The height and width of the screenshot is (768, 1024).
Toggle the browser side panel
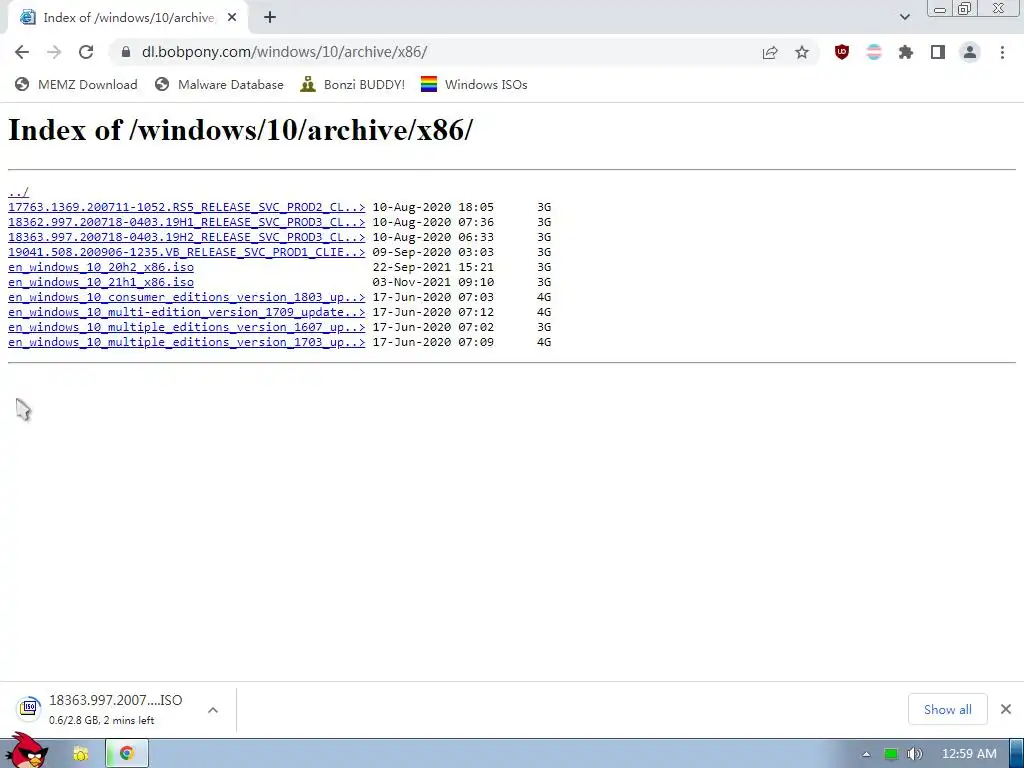pos(938,52)
